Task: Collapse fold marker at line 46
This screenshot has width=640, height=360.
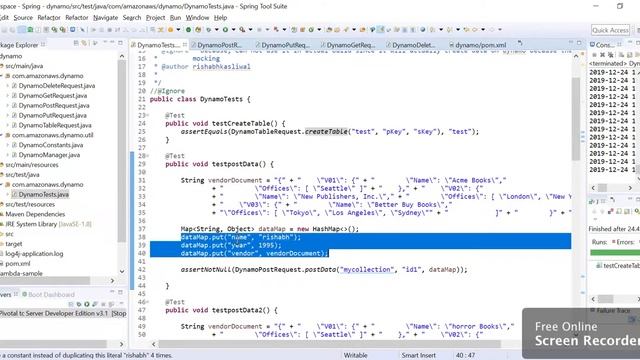Action: coord(148,302)
